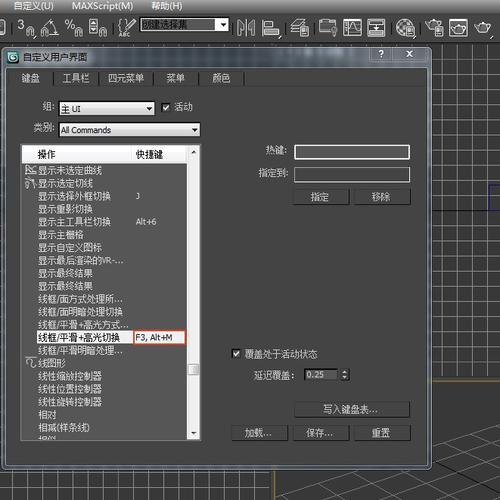
Task: Open the 自定义(U) menu
Action: (x=33, y=6)
